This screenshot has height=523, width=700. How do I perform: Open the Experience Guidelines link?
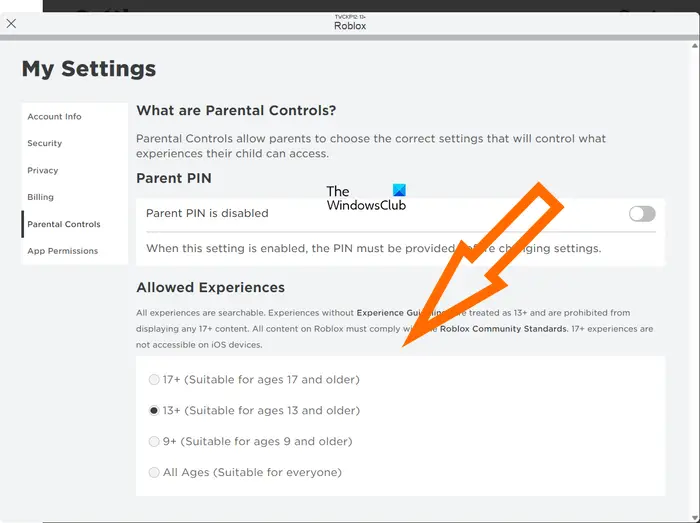[x=392, y=313]
